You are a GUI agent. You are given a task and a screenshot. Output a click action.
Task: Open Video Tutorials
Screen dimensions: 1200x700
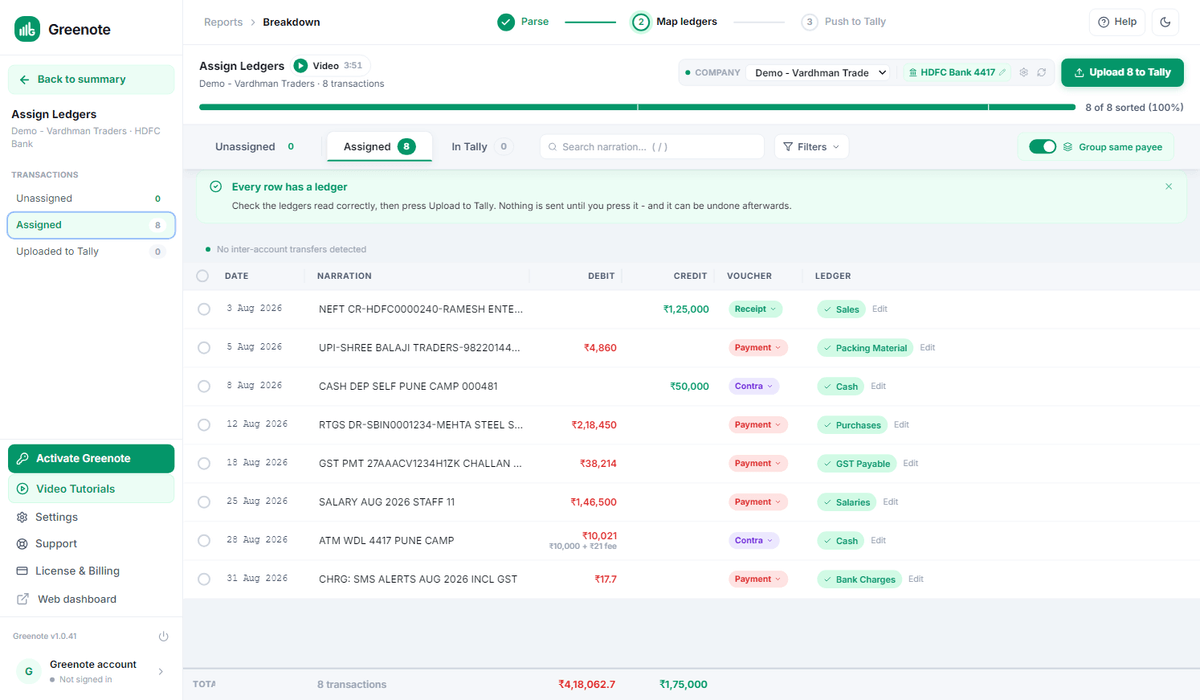pyautogui.click(x=91, y=489)
